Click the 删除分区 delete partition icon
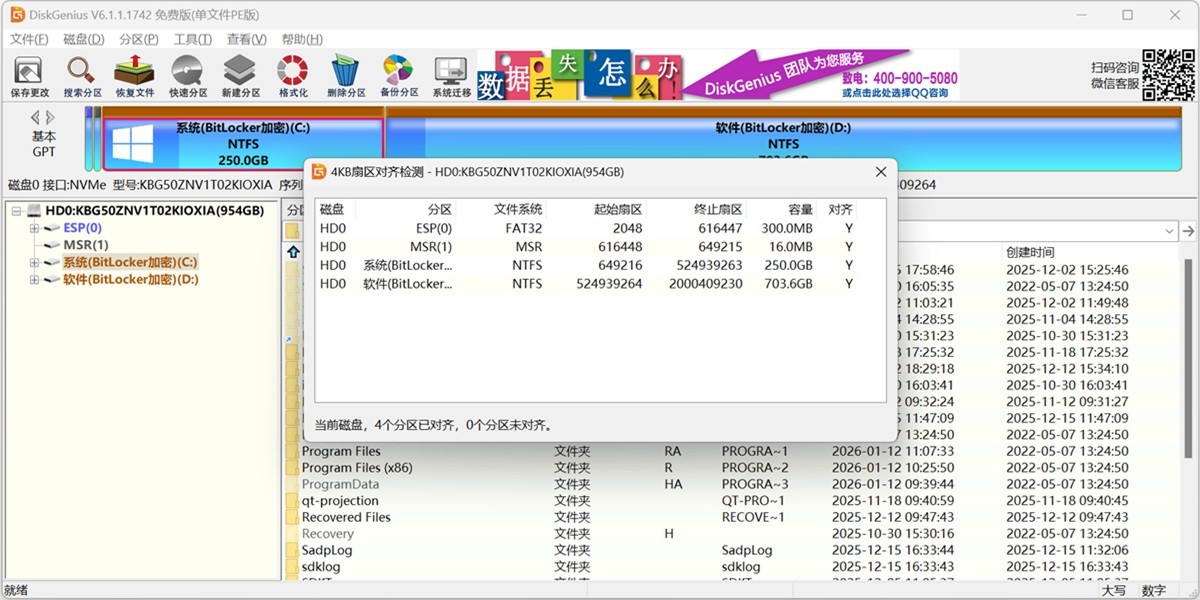The height and width of the screenshot is (600, 1200). click(346, 76)
